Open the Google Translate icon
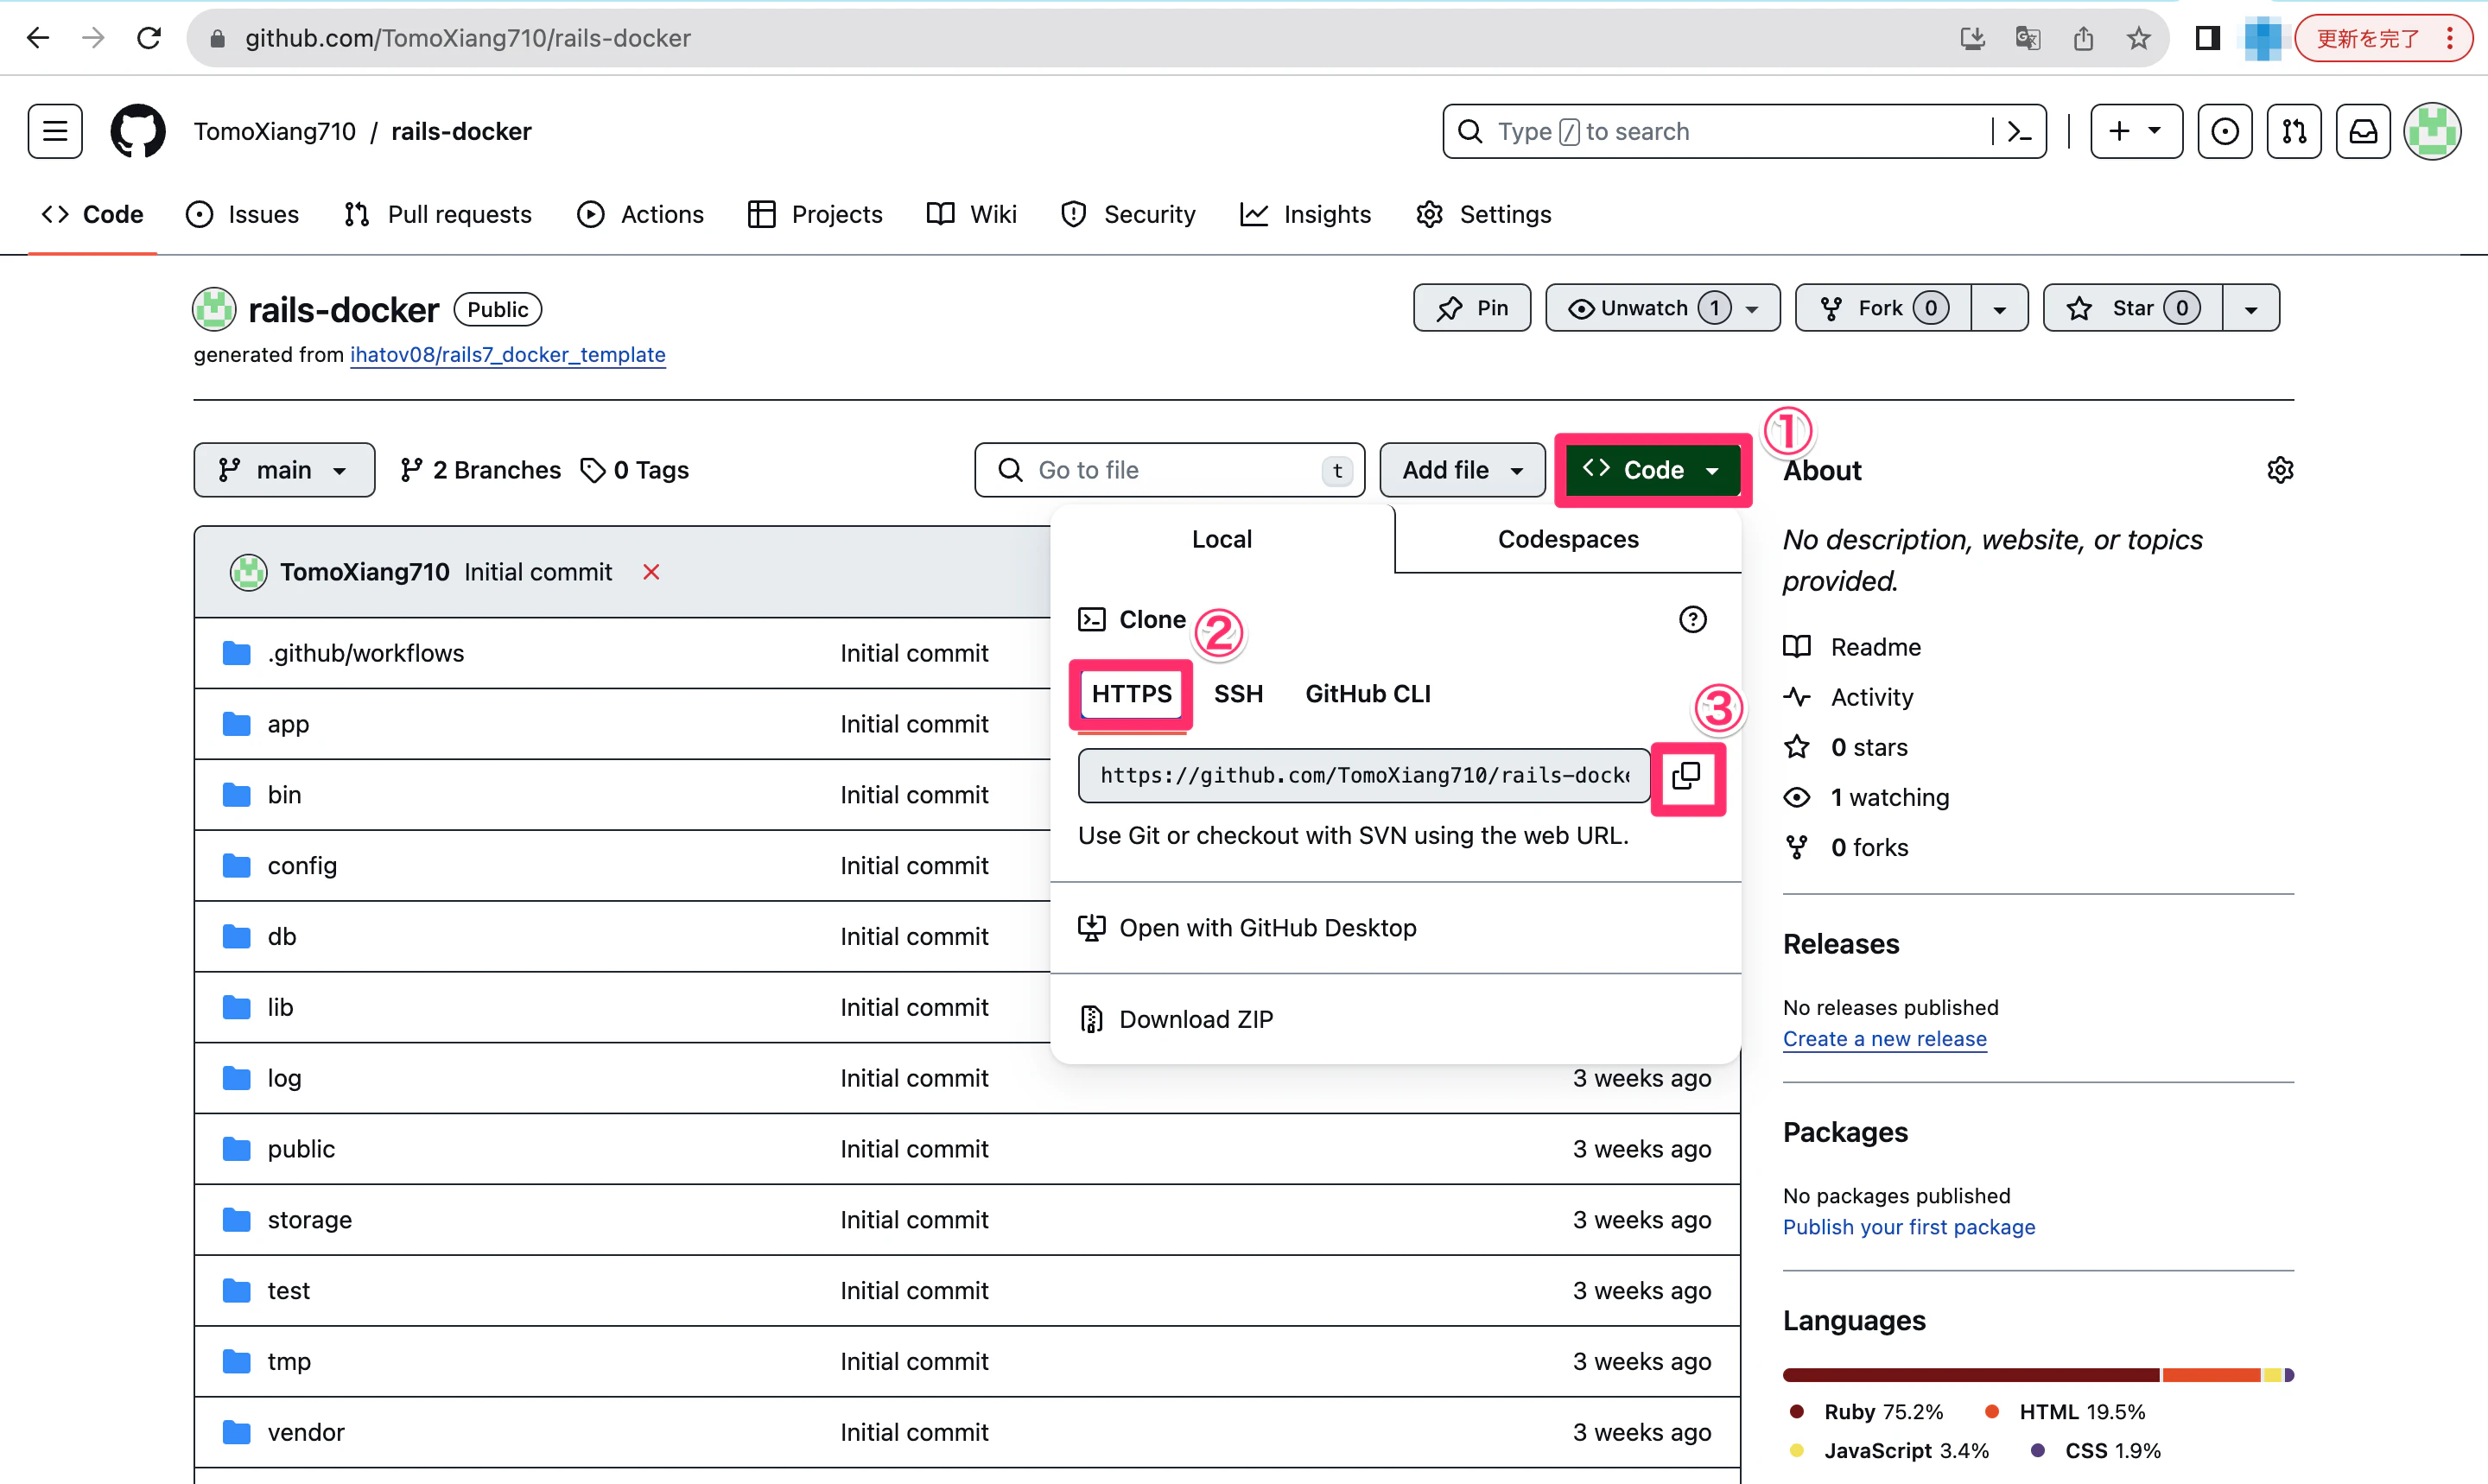Viewport: 2488px width, 1484px height. tap(2028, 38)
